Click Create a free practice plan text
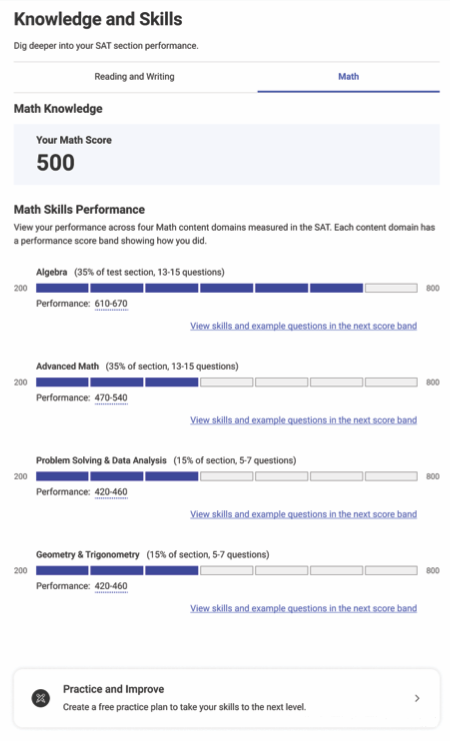 (x=184, y=707)
